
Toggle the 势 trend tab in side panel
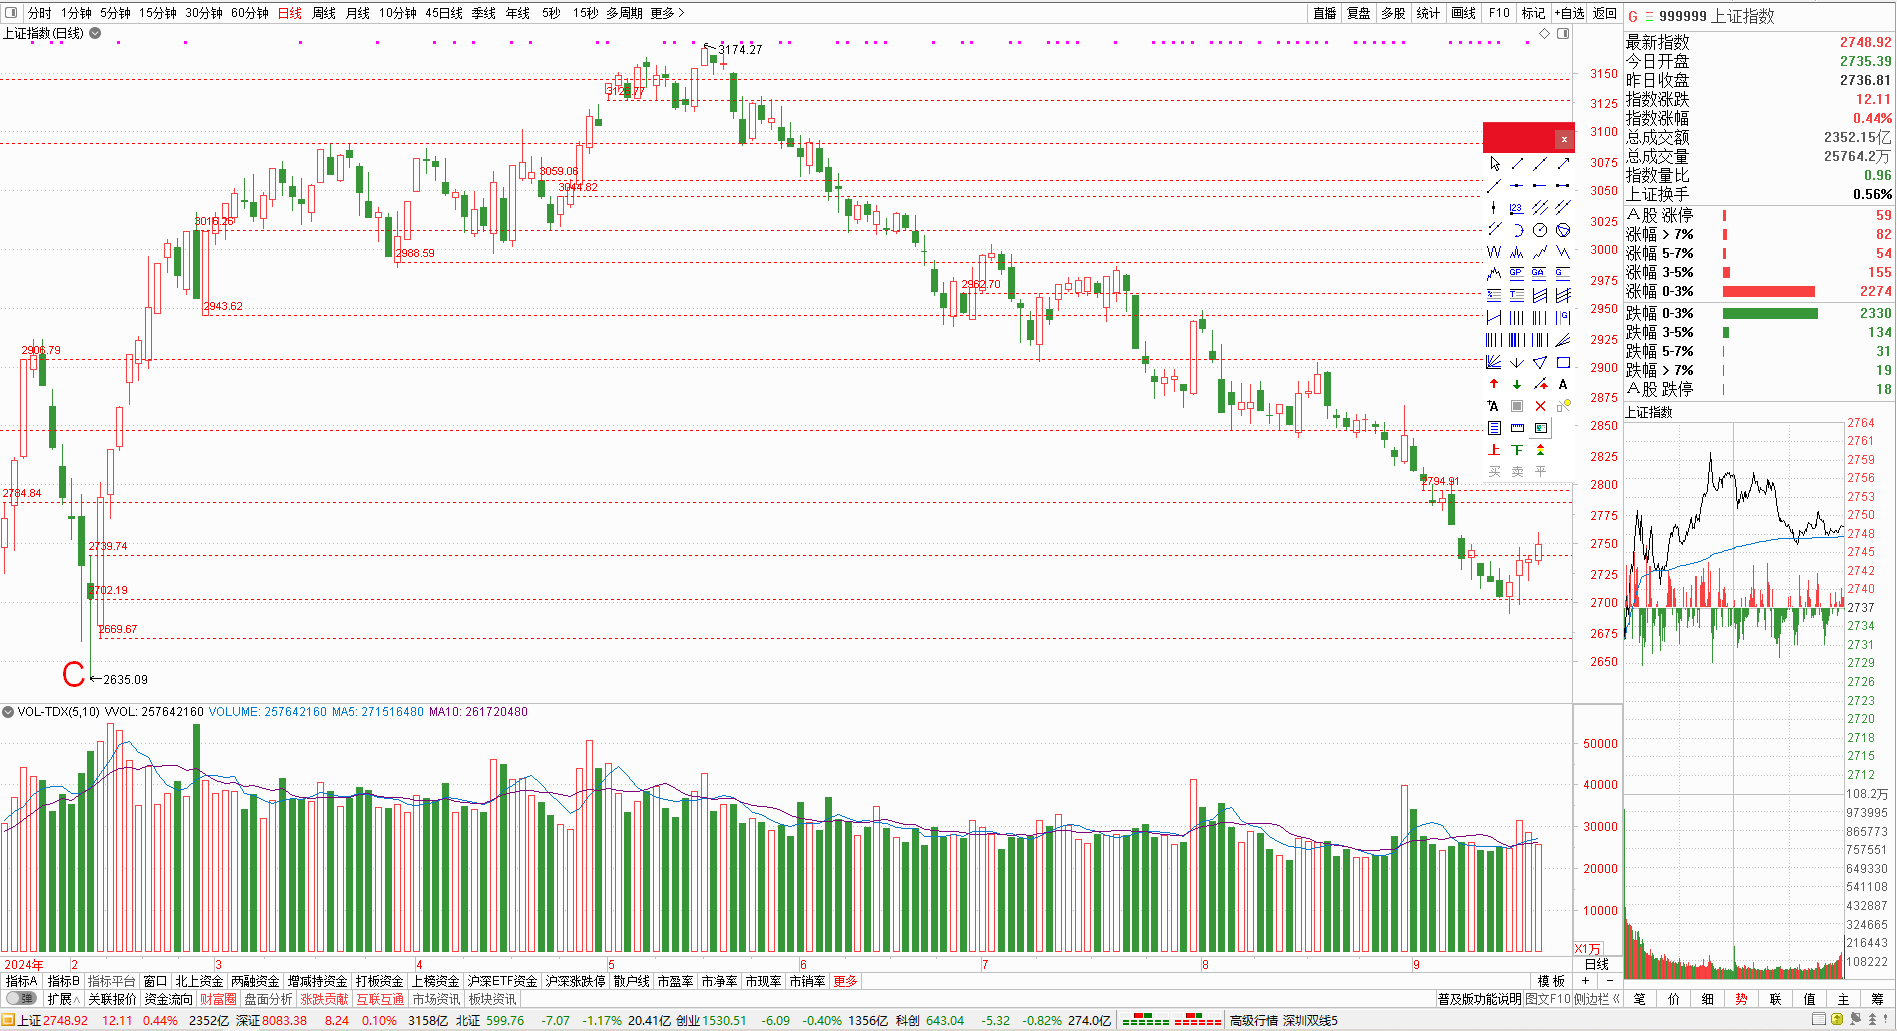[x=1742, y=999]
